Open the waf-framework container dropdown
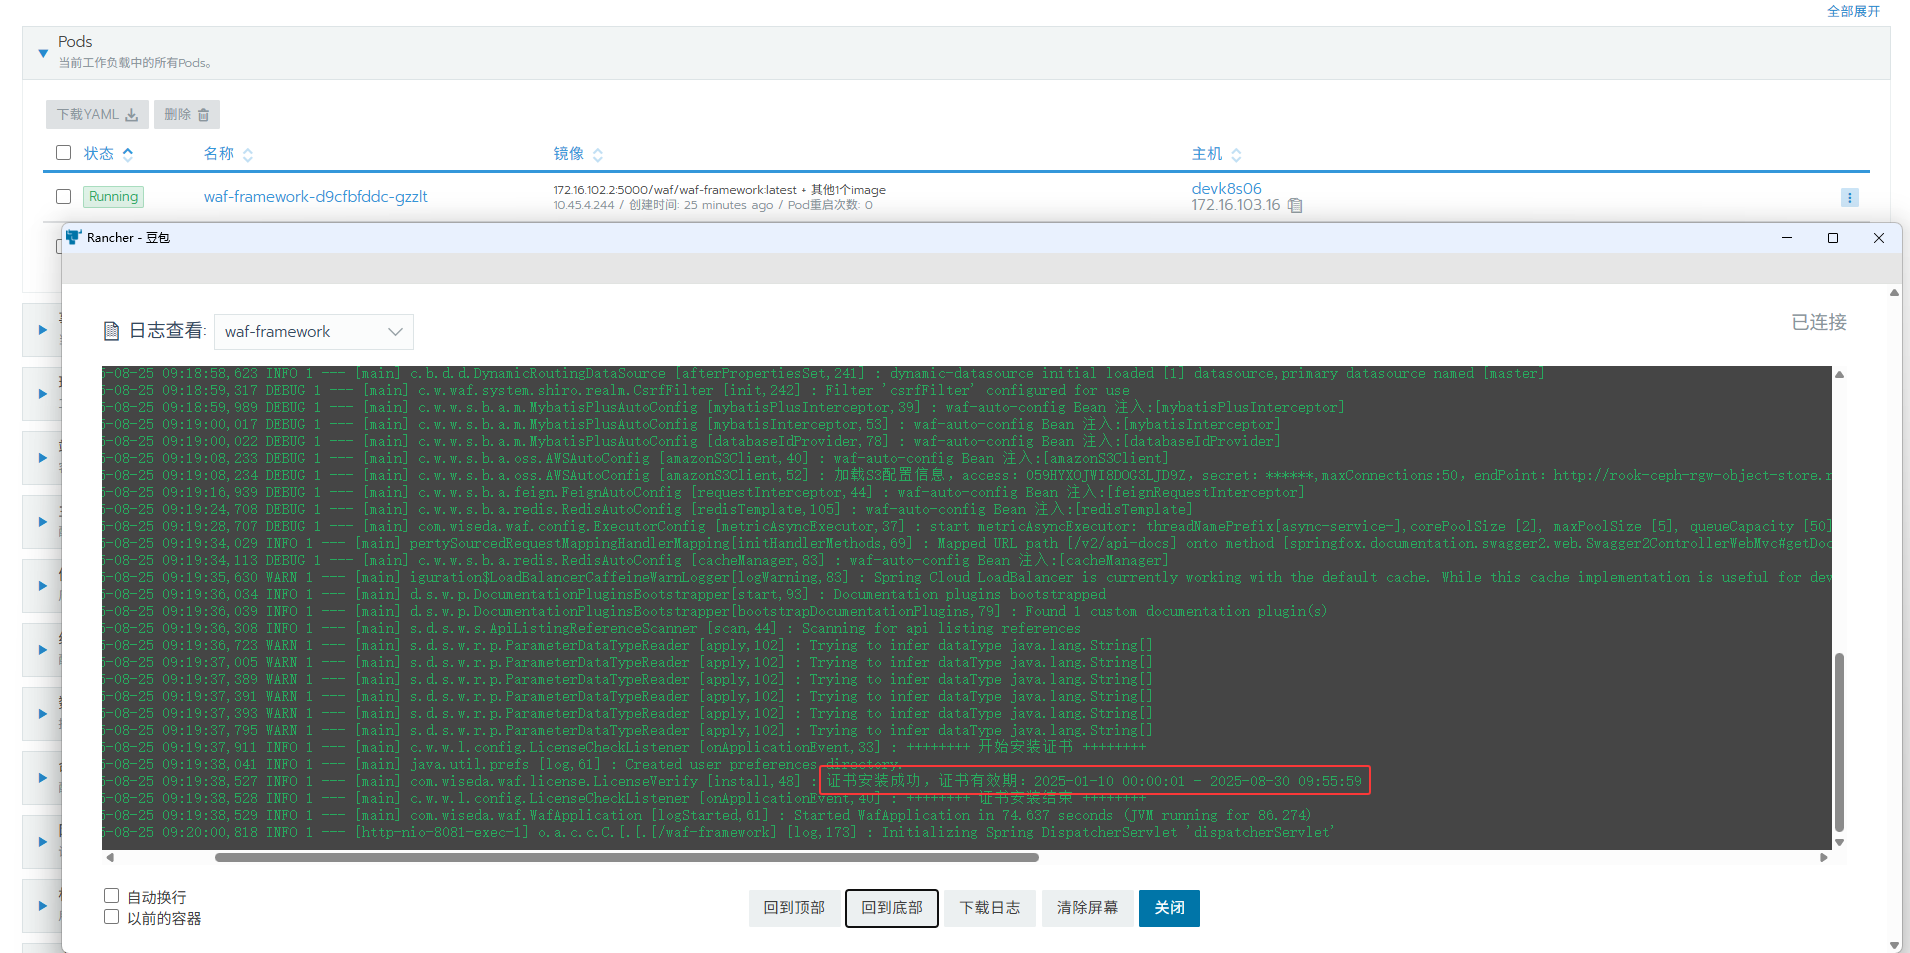This screenshot has height=953, width=1910. tap(314, 332)
